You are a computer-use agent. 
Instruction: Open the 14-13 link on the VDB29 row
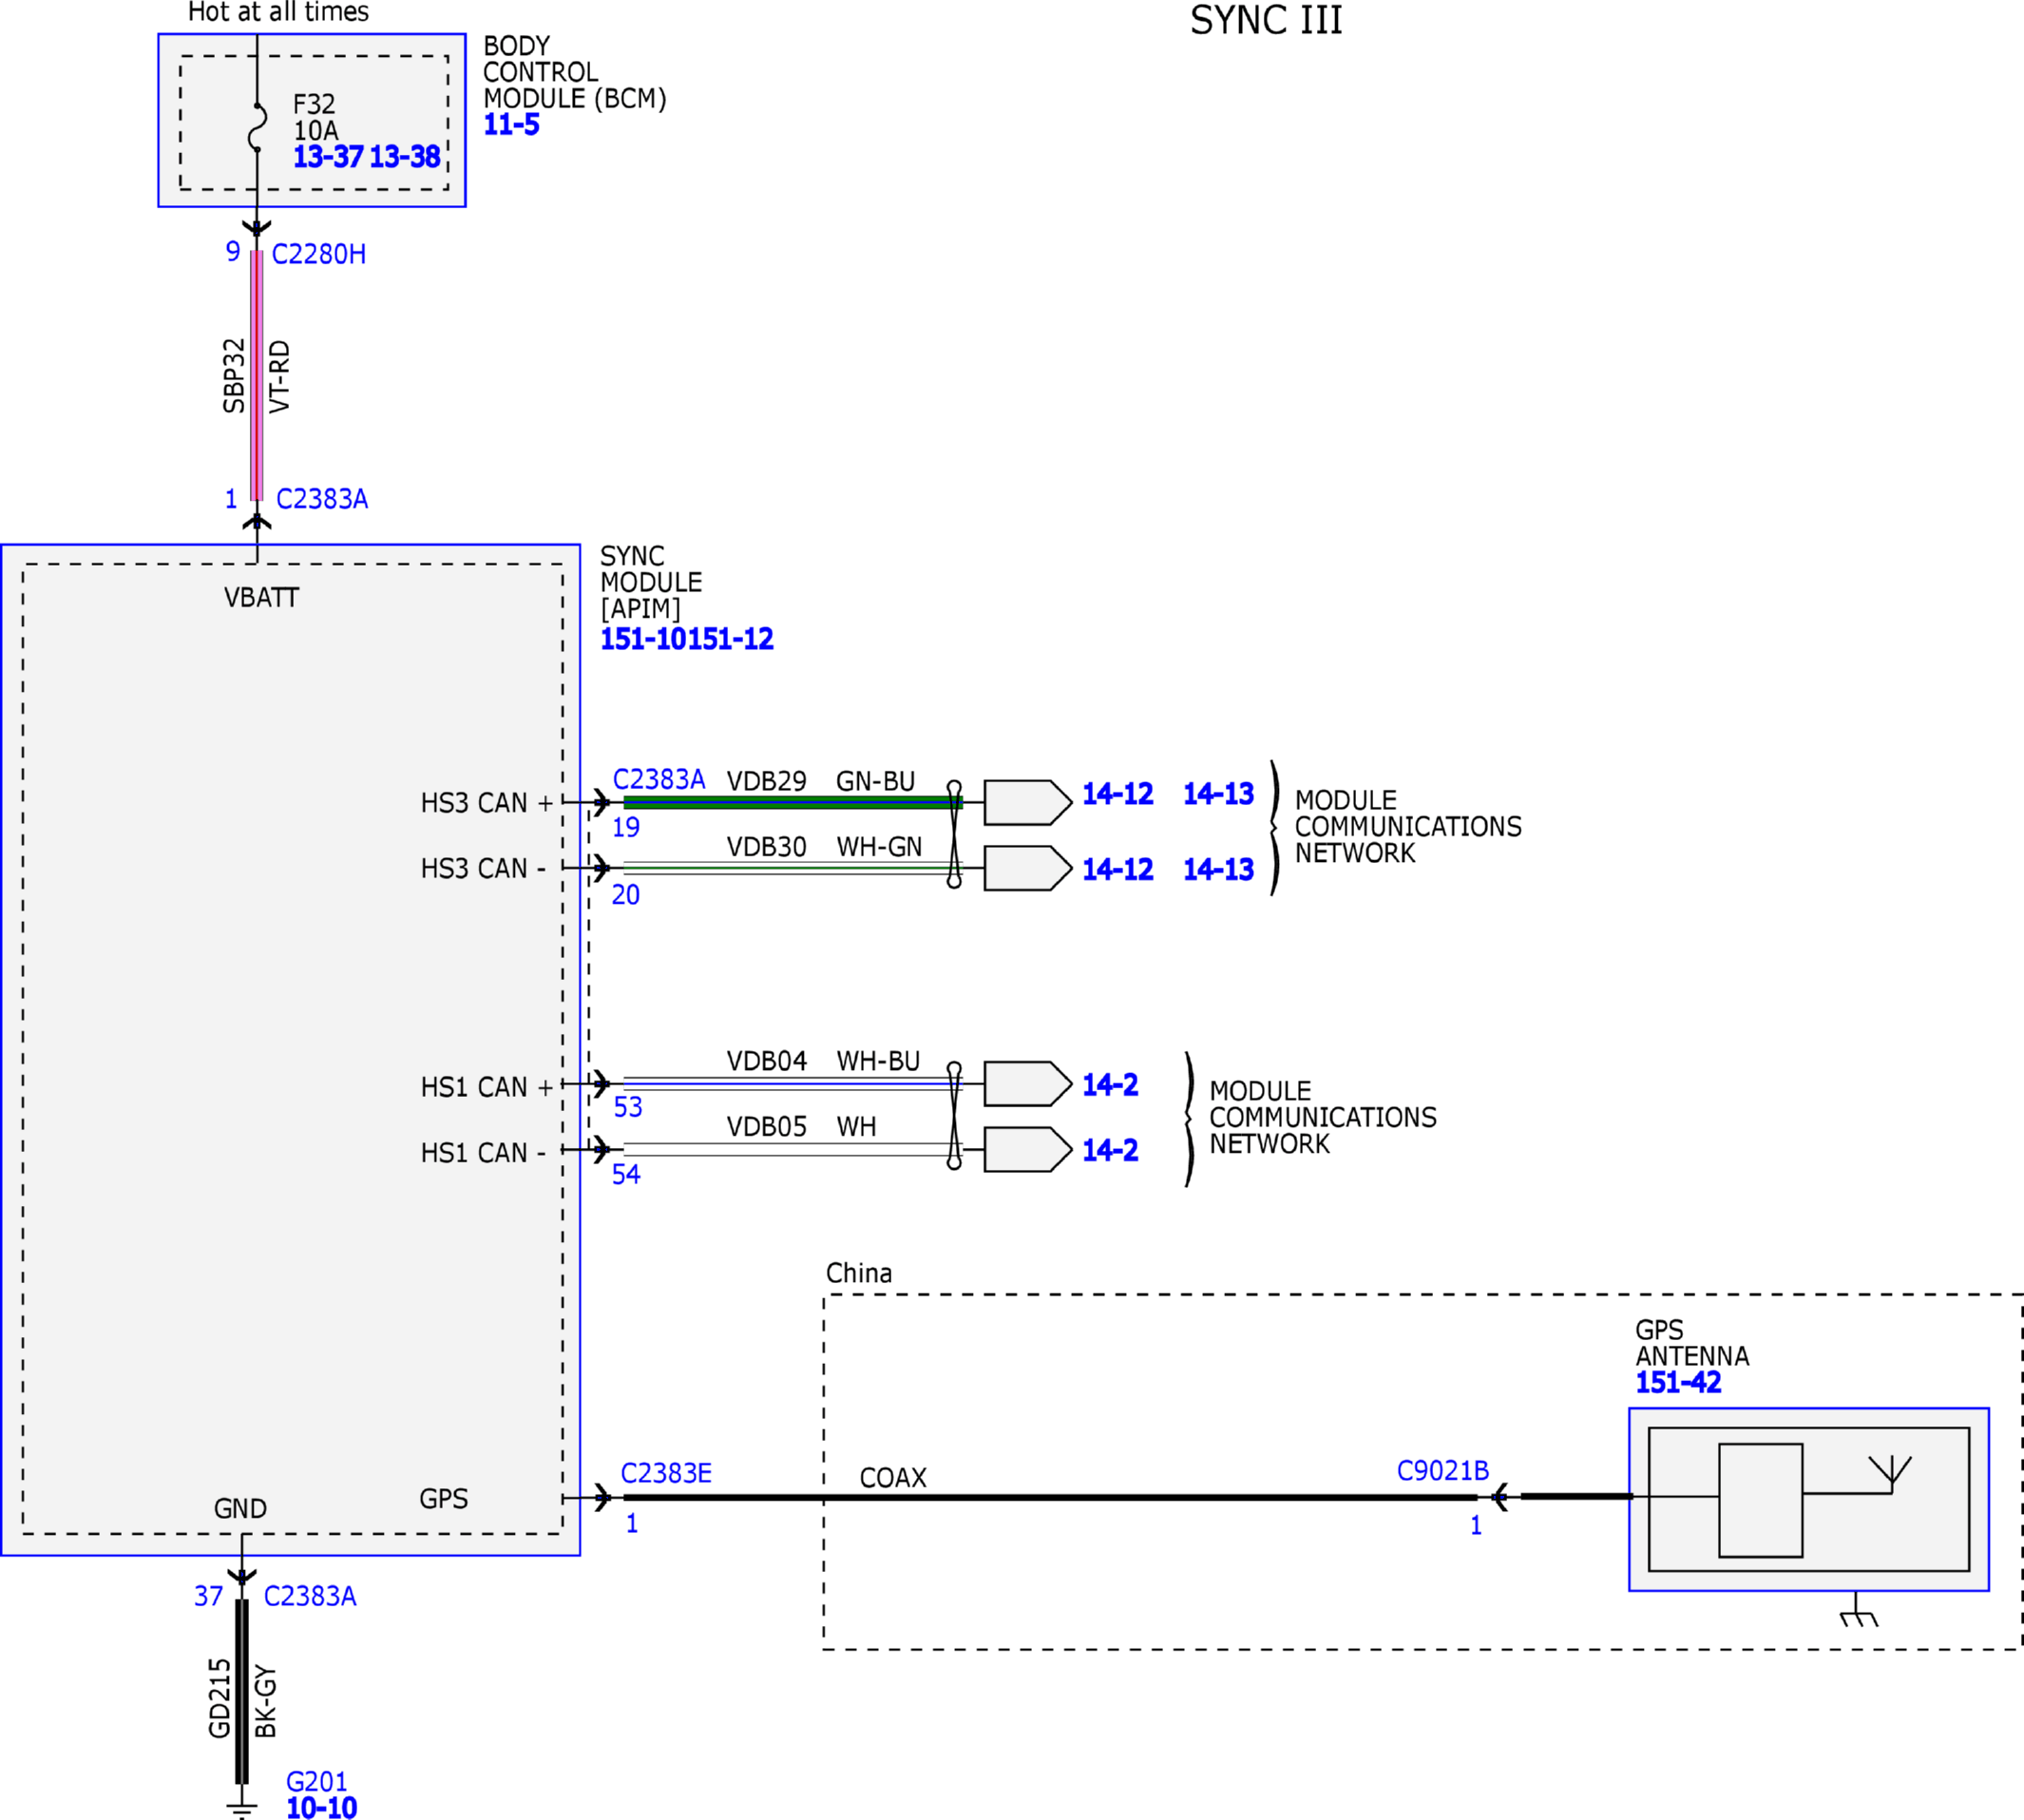pyautogui.click(x=1219, y=794)
